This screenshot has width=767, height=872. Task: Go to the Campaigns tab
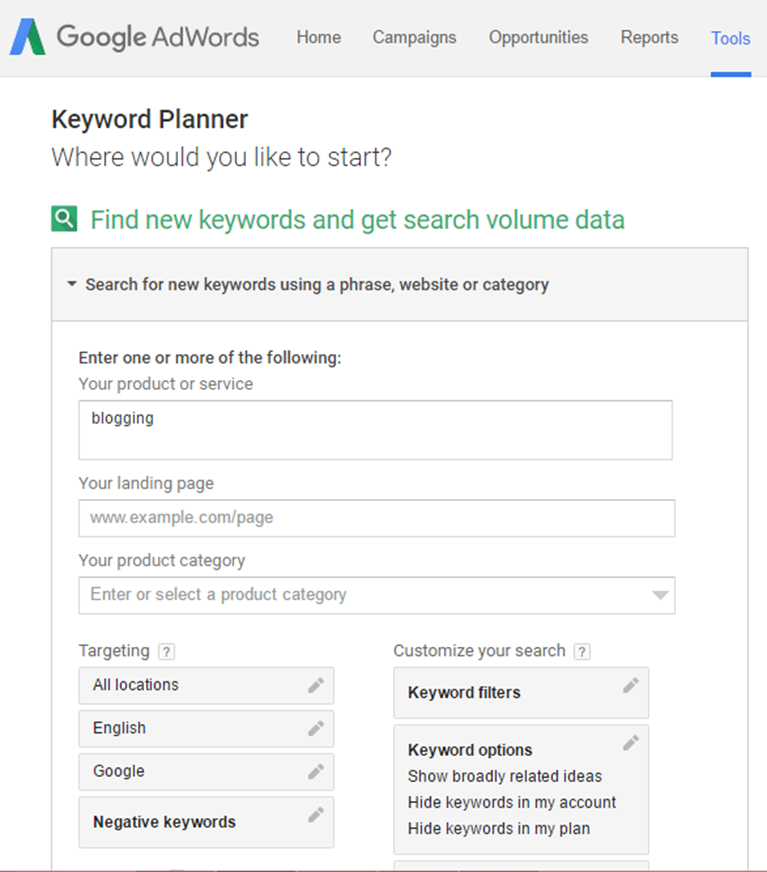(x=414, y=38)
